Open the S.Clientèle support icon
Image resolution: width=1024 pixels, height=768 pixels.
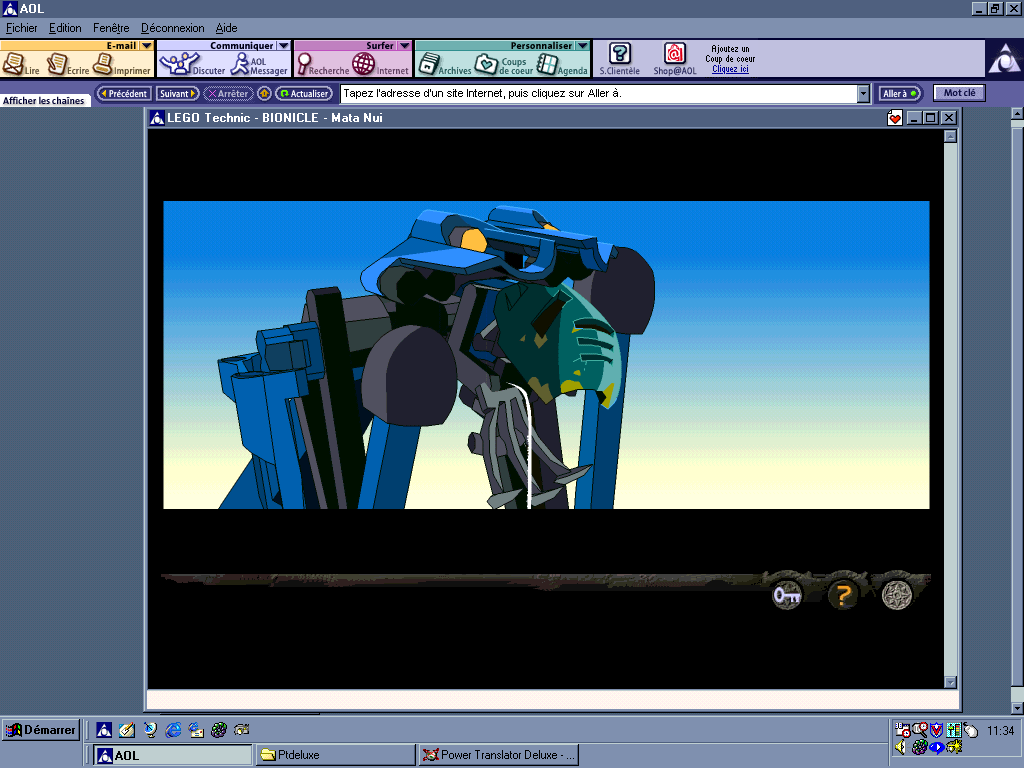(x=619, y=59)
